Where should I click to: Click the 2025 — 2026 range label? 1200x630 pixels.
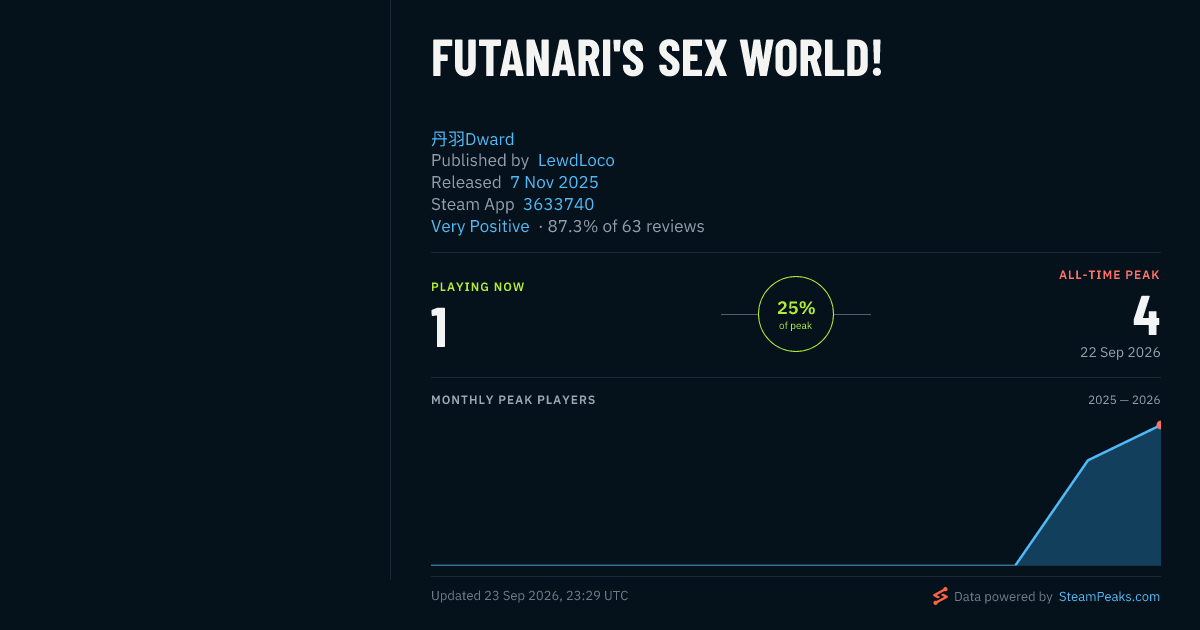click(x=1124, y=400)
